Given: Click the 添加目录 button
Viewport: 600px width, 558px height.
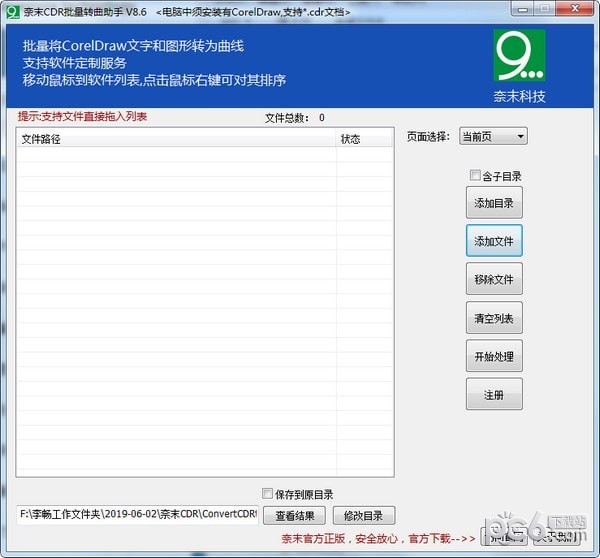Looking at the screenshot, I should 494,203.
